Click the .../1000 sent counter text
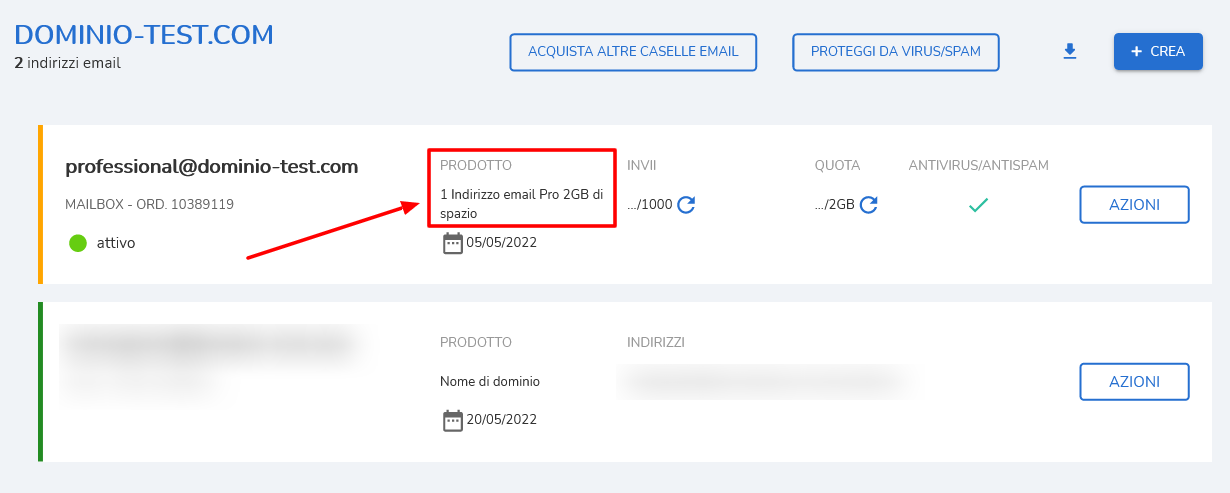 pyautogui.click(x=649, y=205)
